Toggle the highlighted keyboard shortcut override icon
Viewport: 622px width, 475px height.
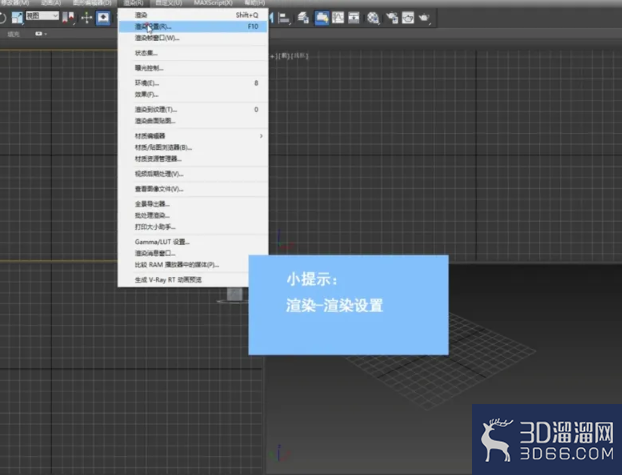(103, 17)
